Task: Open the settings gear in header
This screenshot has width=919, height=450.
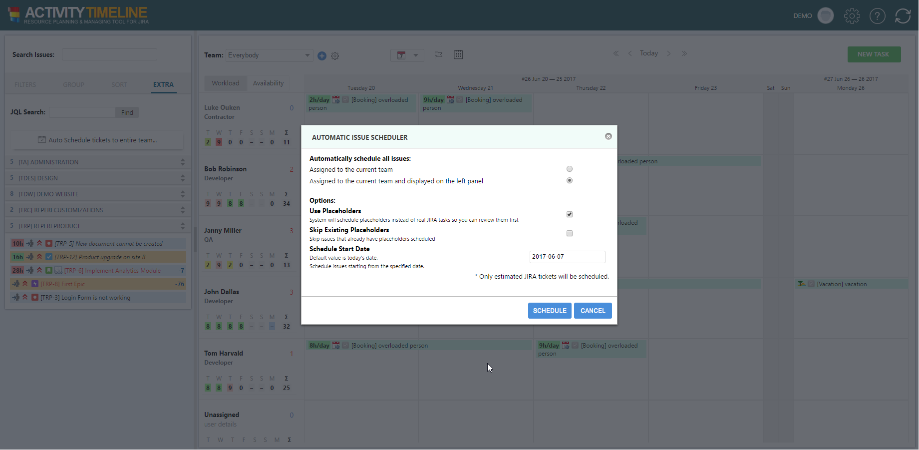Action: pyautogui.click(x=852, y=16)
